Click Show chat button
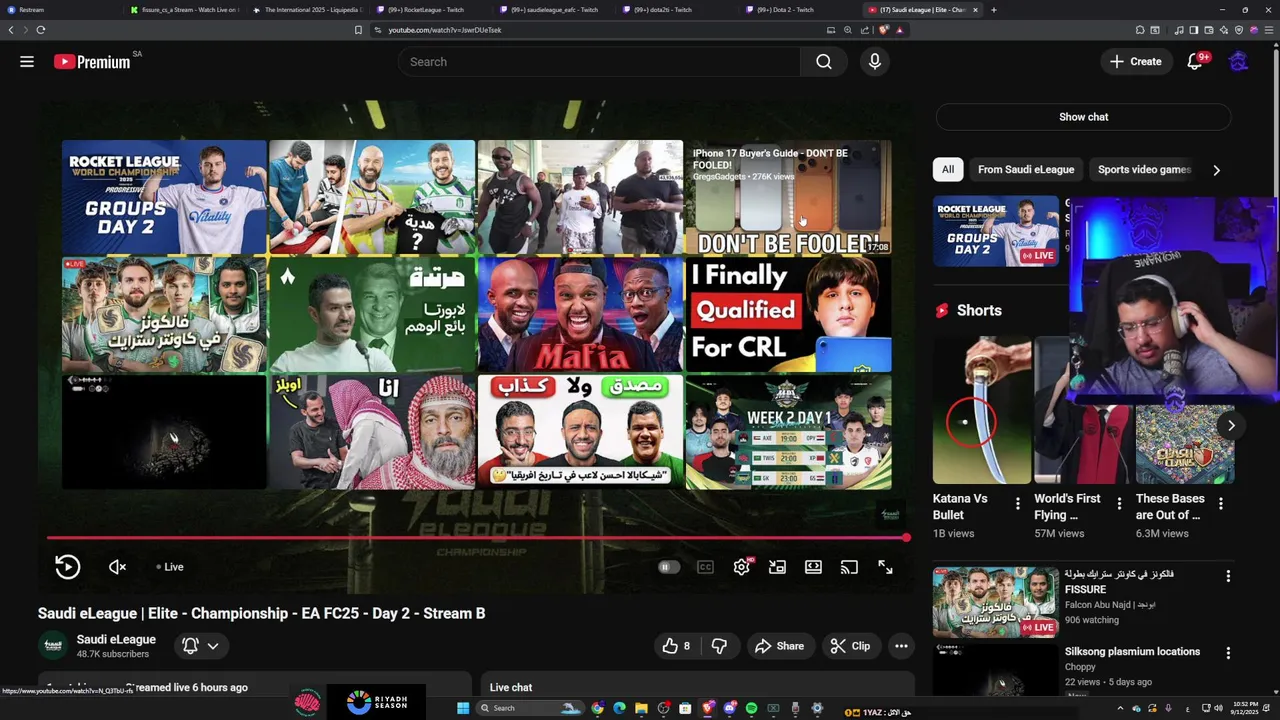 (x=1083, y=117)
